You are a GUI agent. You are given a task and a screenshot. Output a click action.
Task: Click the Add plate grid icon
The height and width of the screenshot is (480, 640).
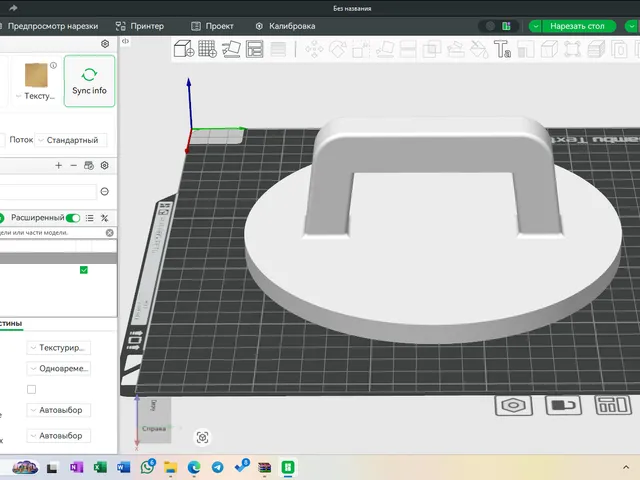tap(207, 49)
